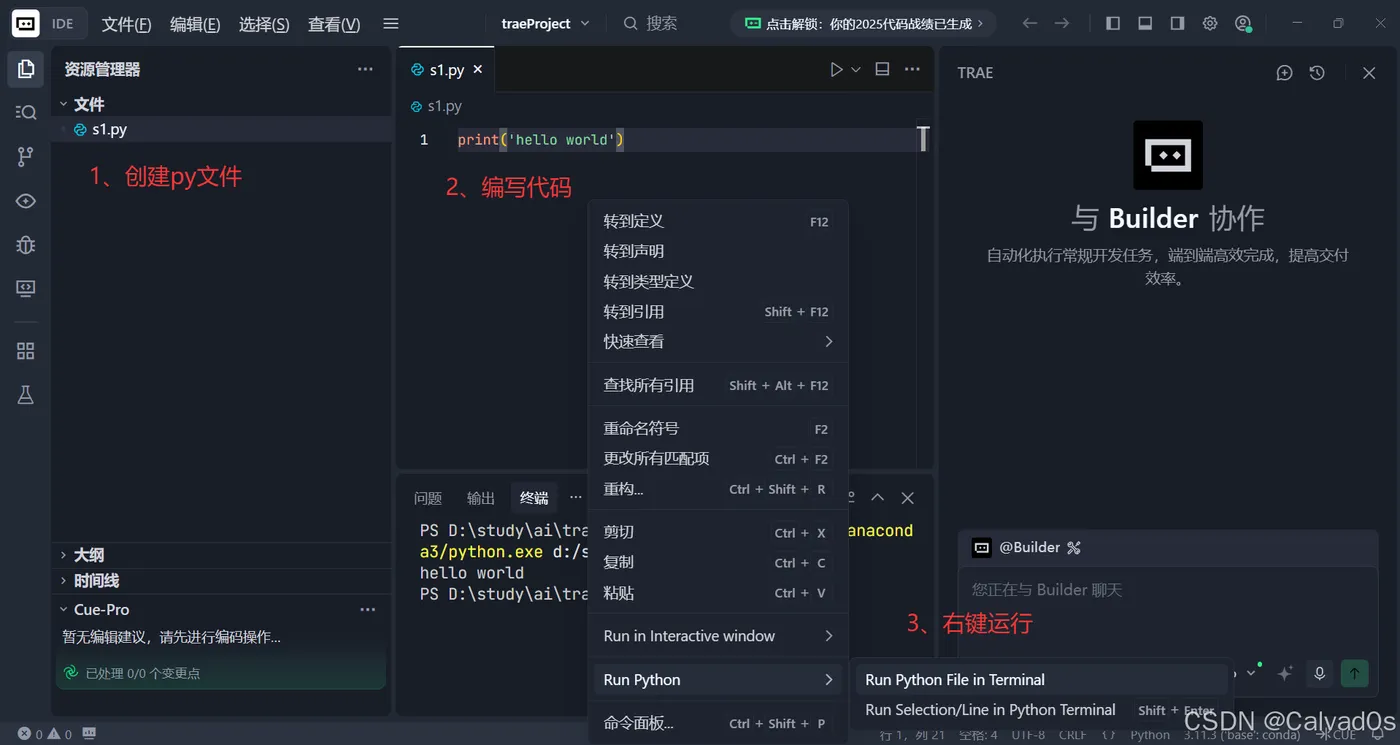Open the remote screen icon in the activity bar

(x=26, y=288)
